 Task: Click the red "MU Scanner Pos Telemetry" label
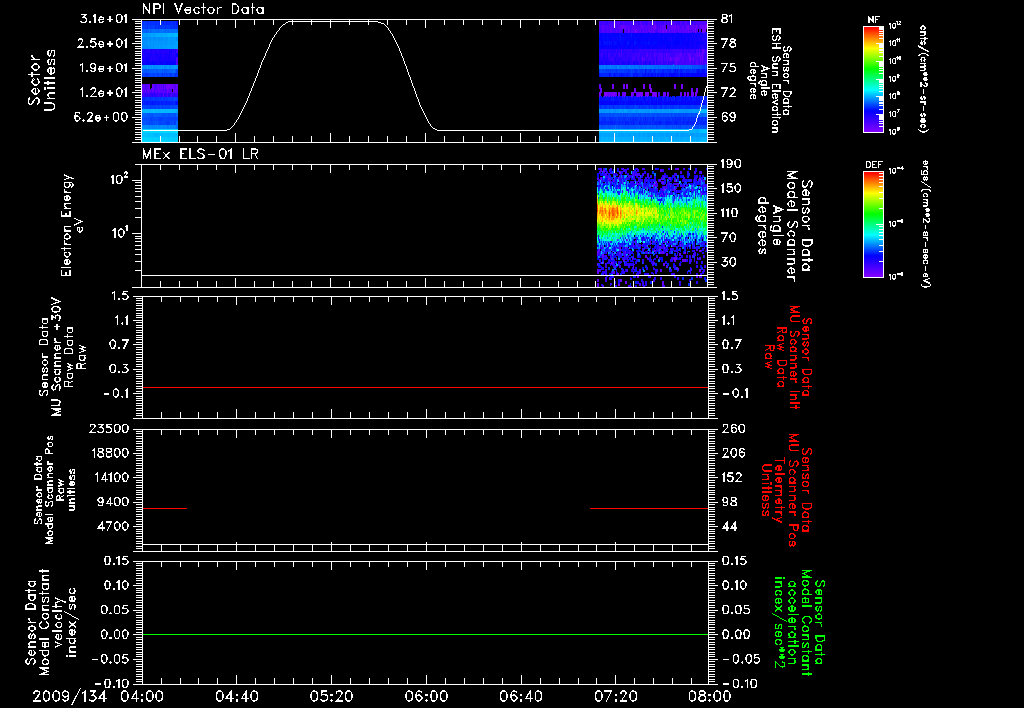point(786,490)
